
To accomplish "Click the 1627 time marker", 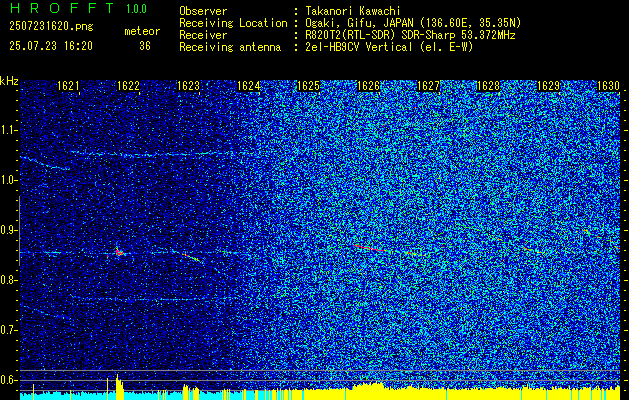I will tap(428, 86).
